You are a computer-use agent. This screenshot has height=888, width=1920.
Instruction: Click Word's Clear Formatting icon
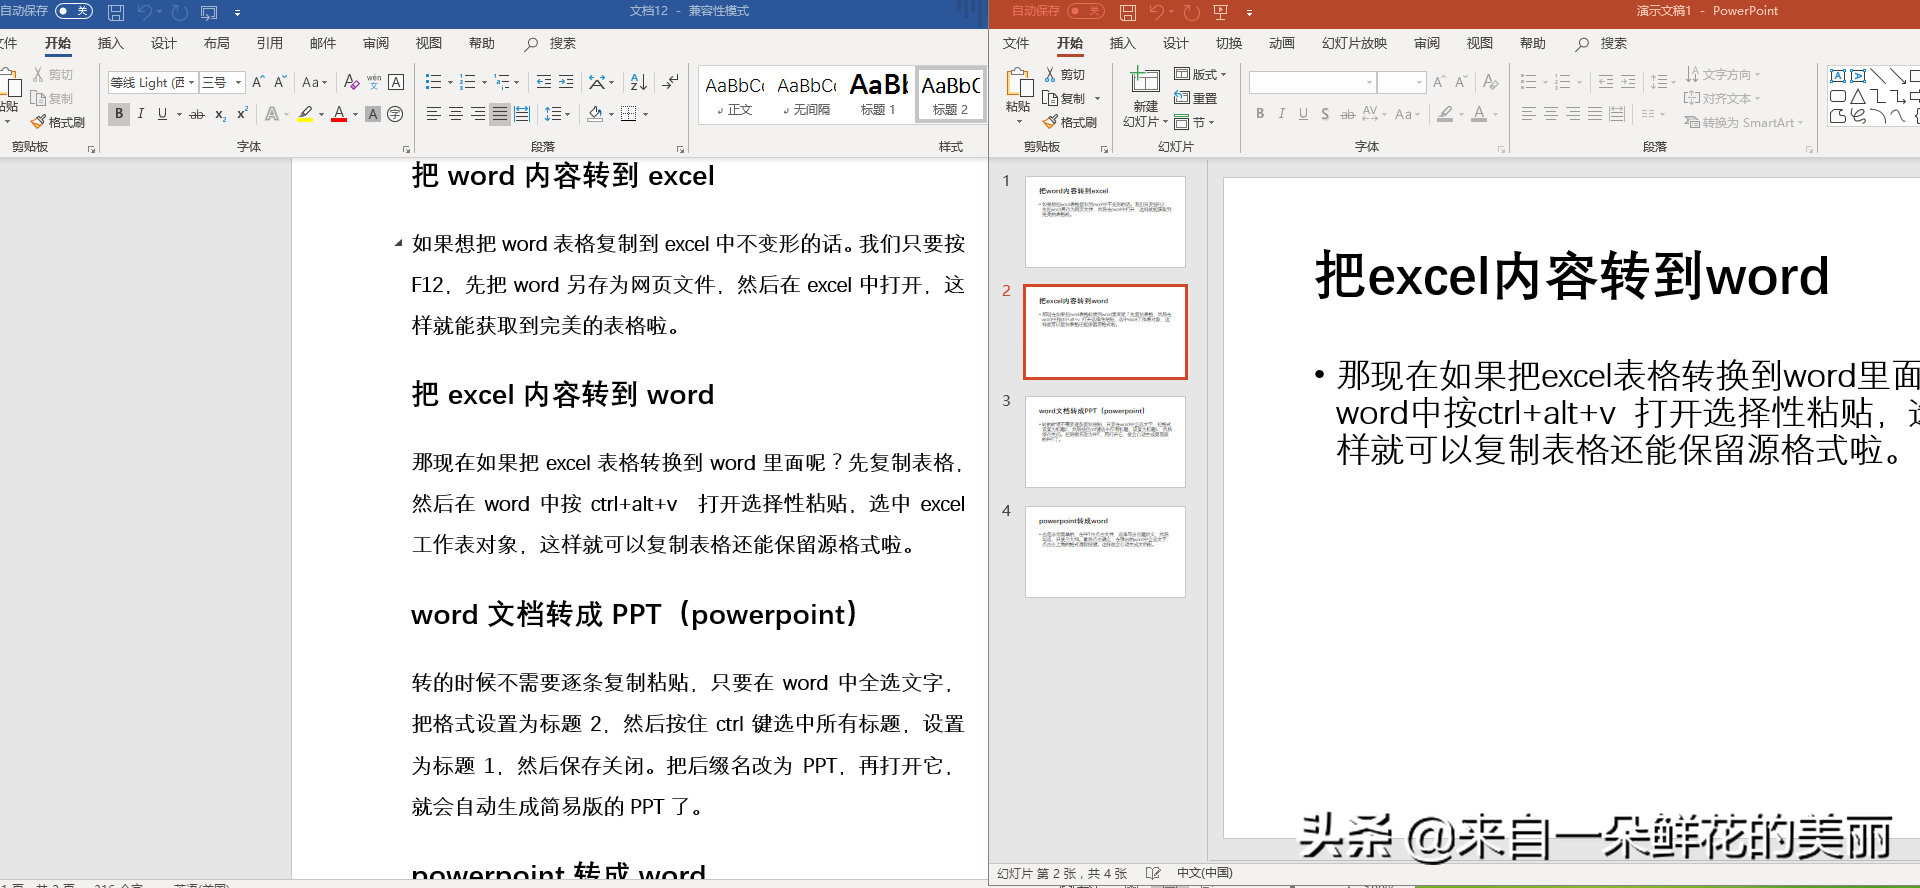(351, 82)
